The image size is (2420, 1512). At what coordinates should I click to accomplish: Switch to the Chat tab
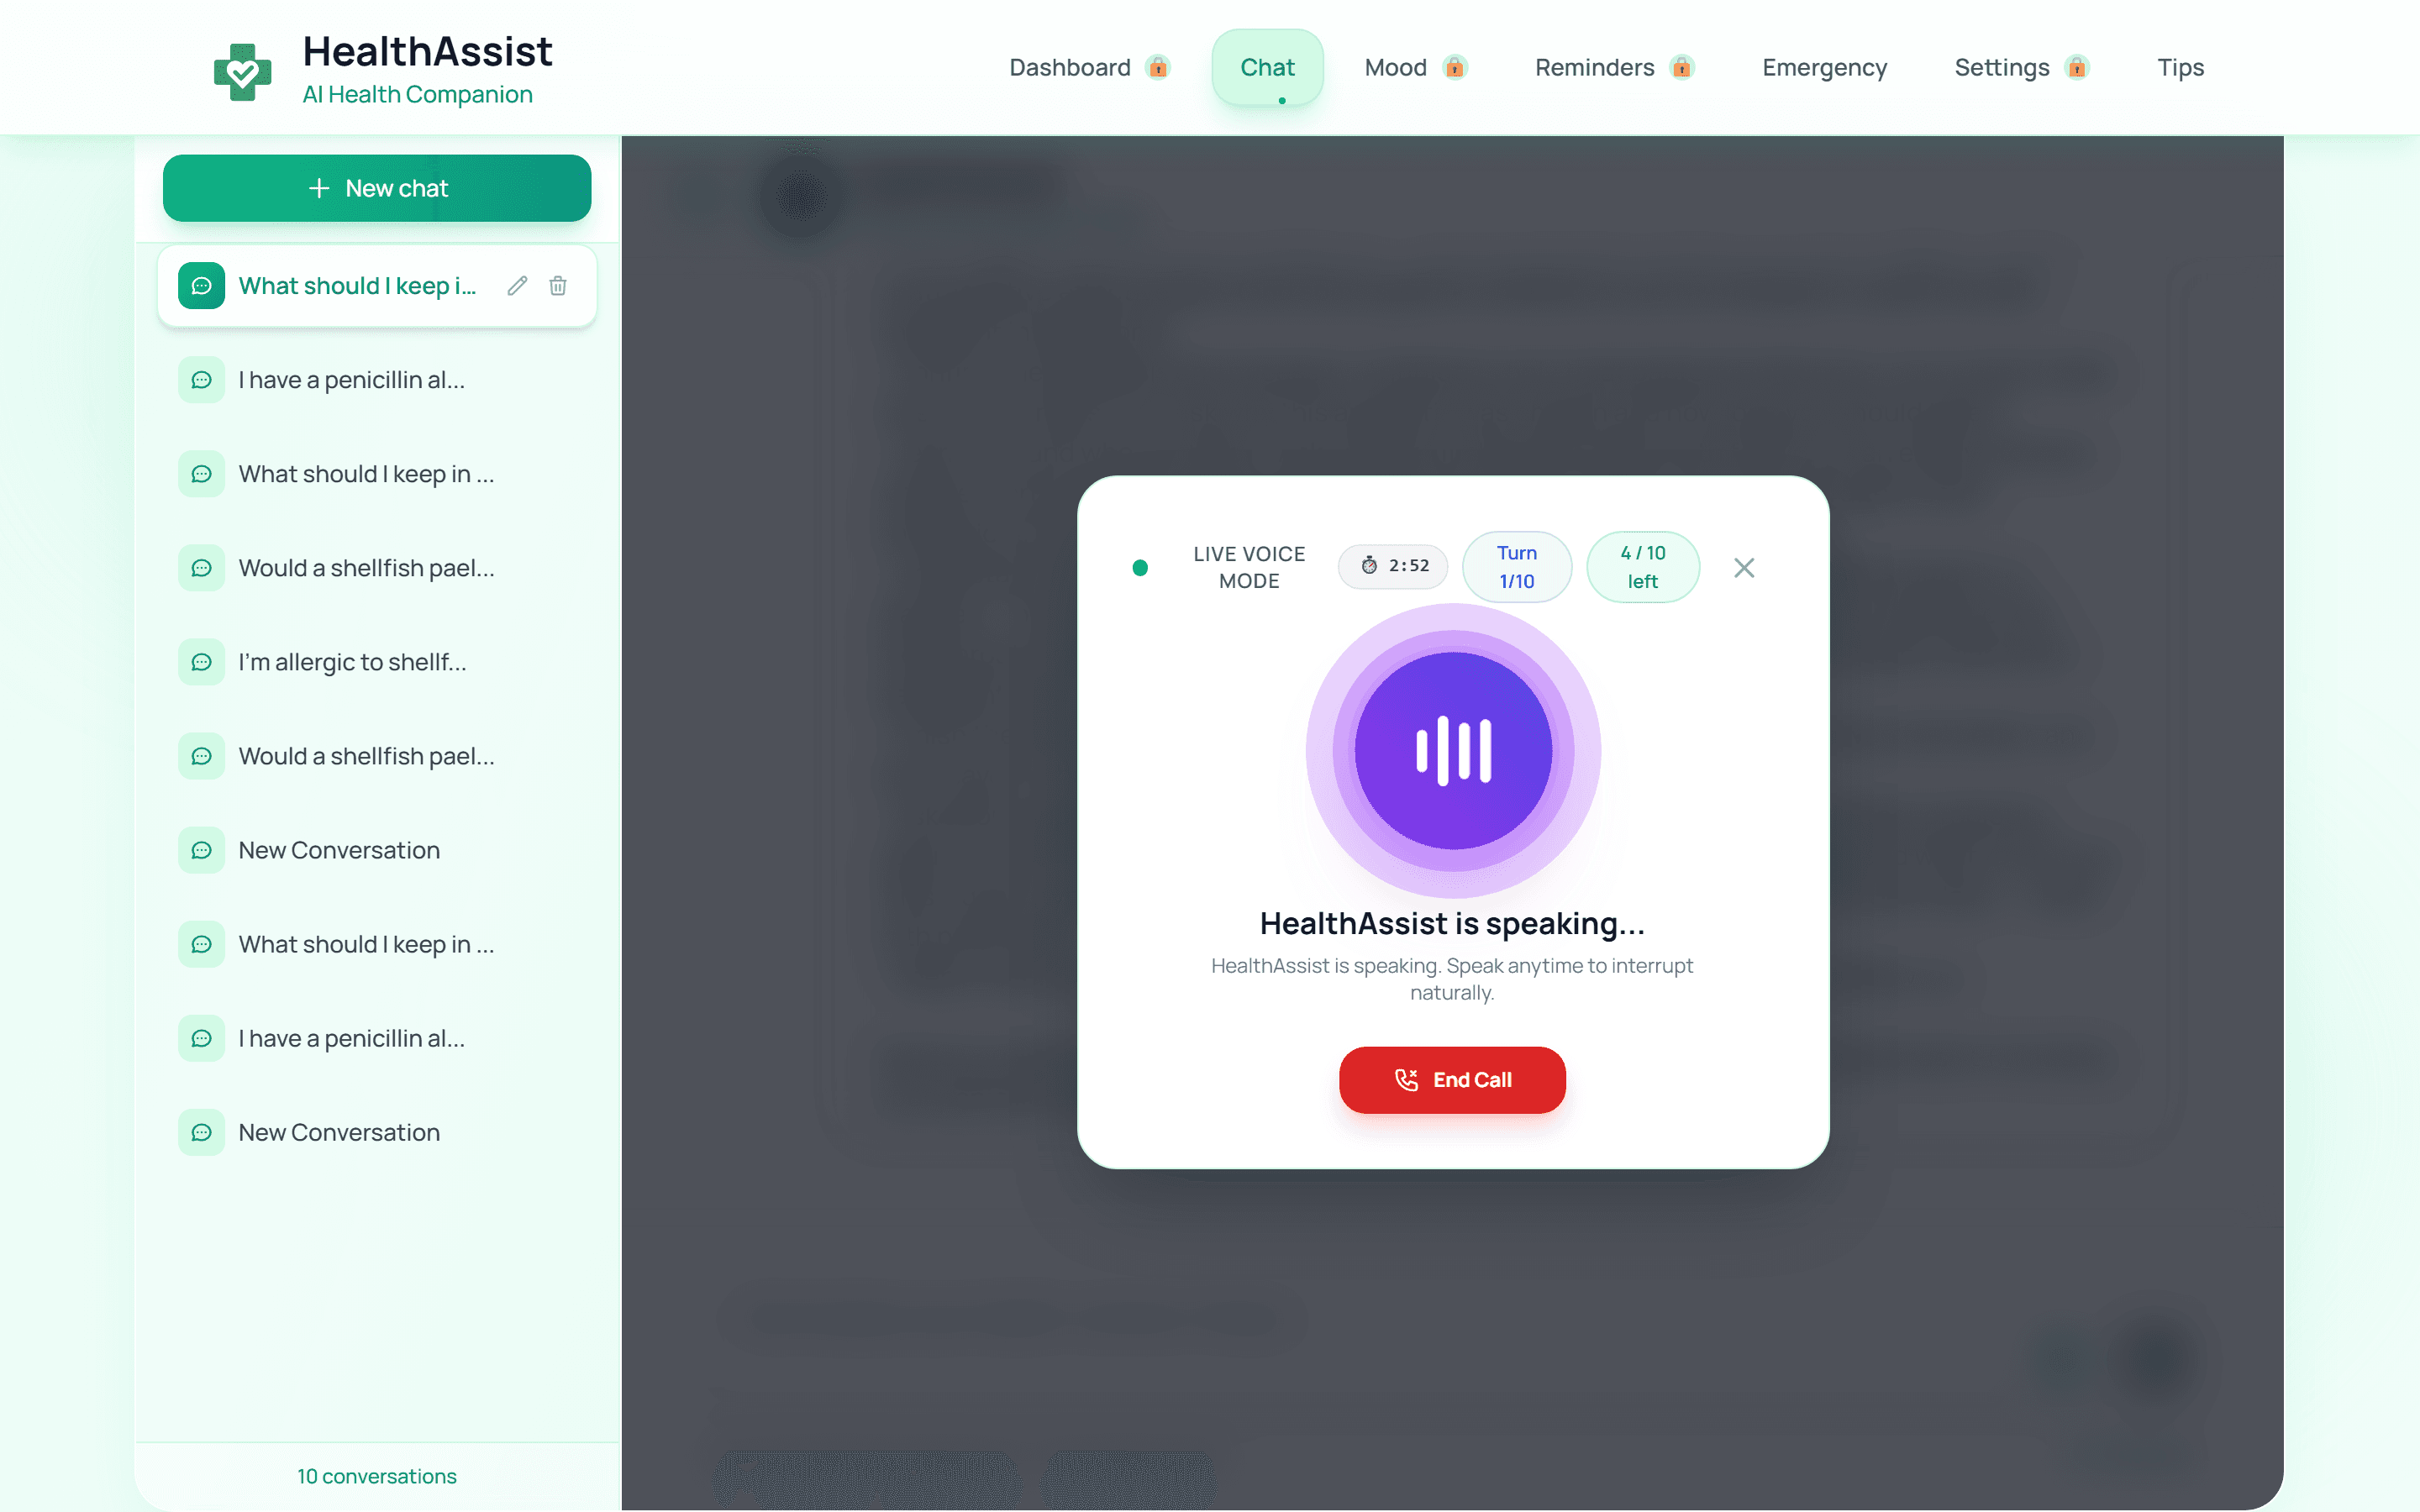1267,67
